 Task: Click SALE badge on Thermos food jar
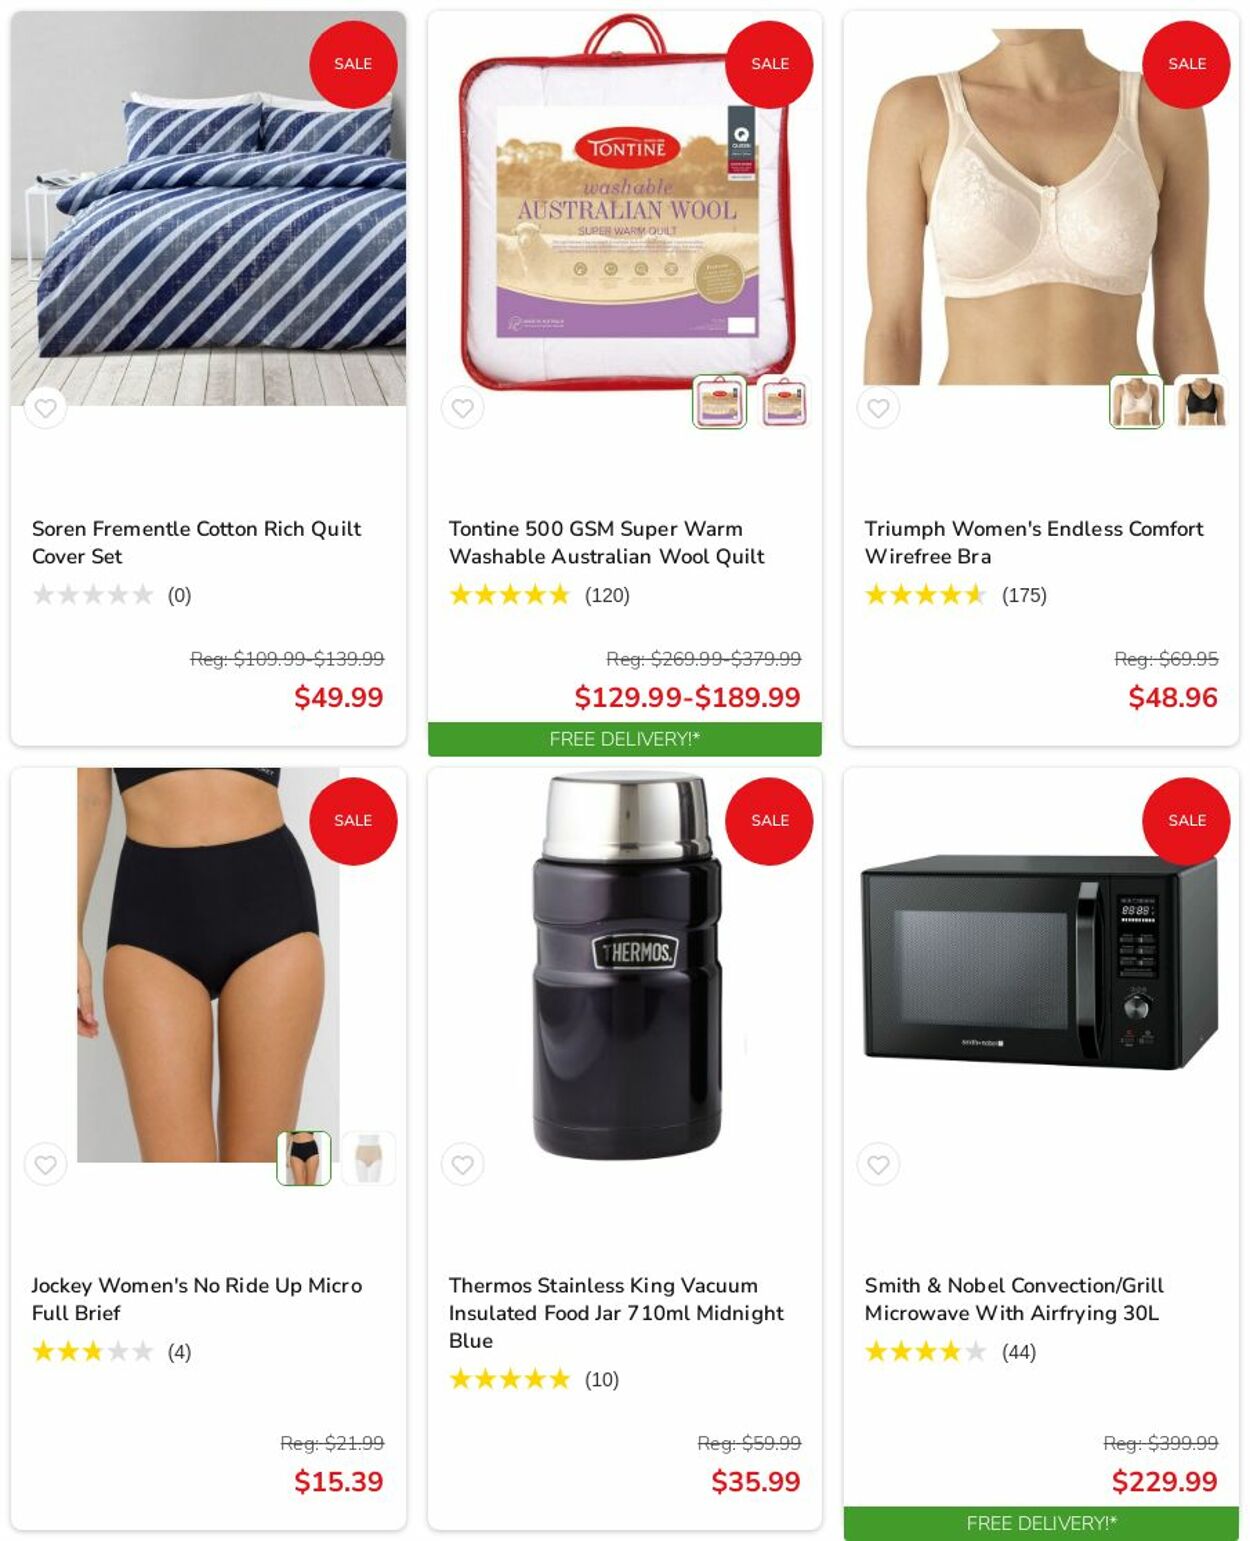(x=769, y=820)
